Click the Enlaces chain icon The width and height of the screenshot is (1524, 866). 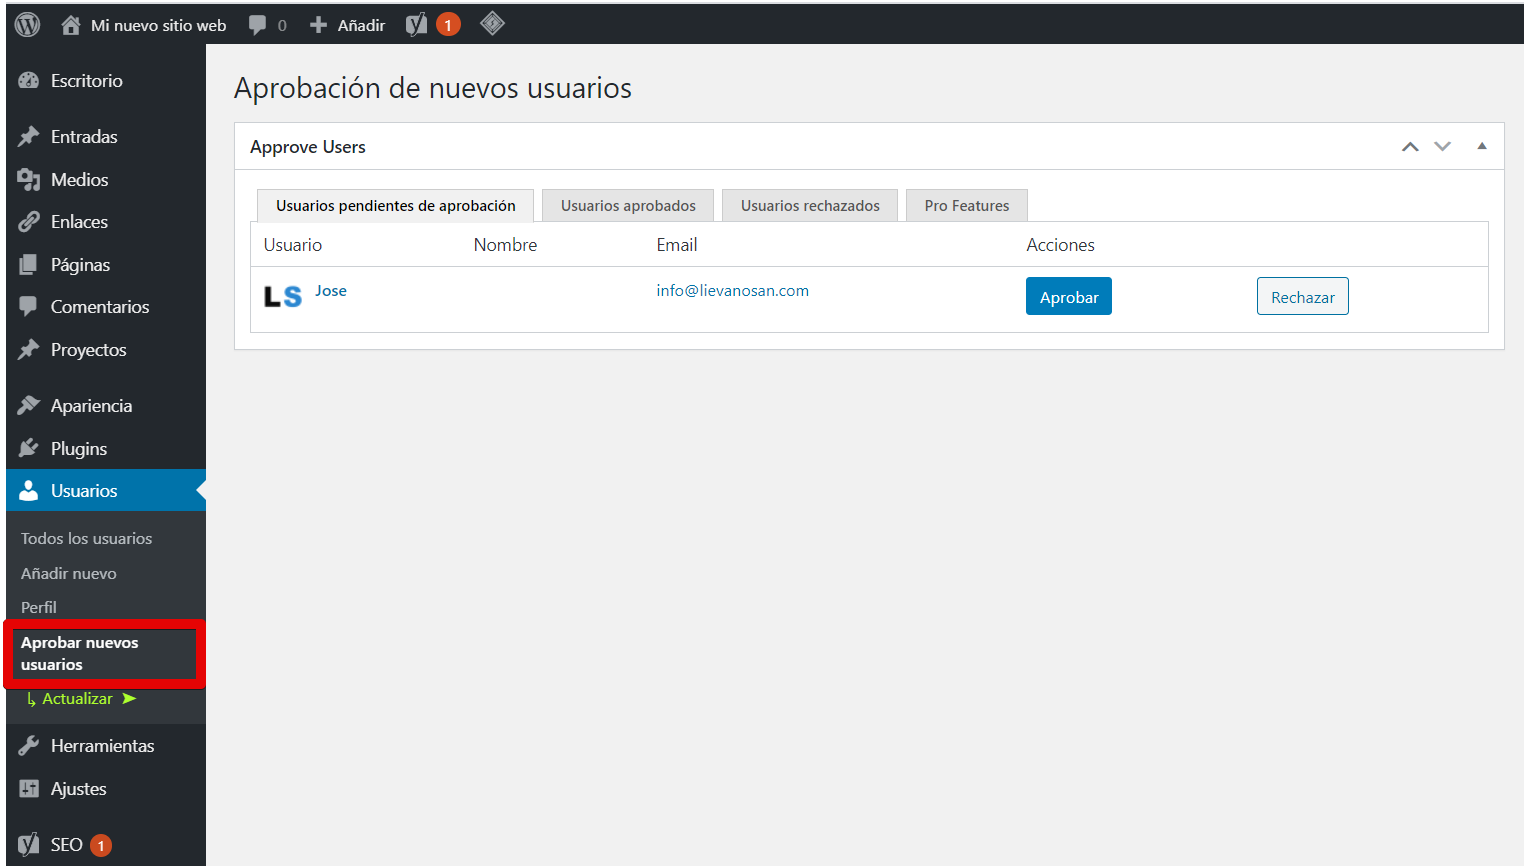click(x=29, y=222)
